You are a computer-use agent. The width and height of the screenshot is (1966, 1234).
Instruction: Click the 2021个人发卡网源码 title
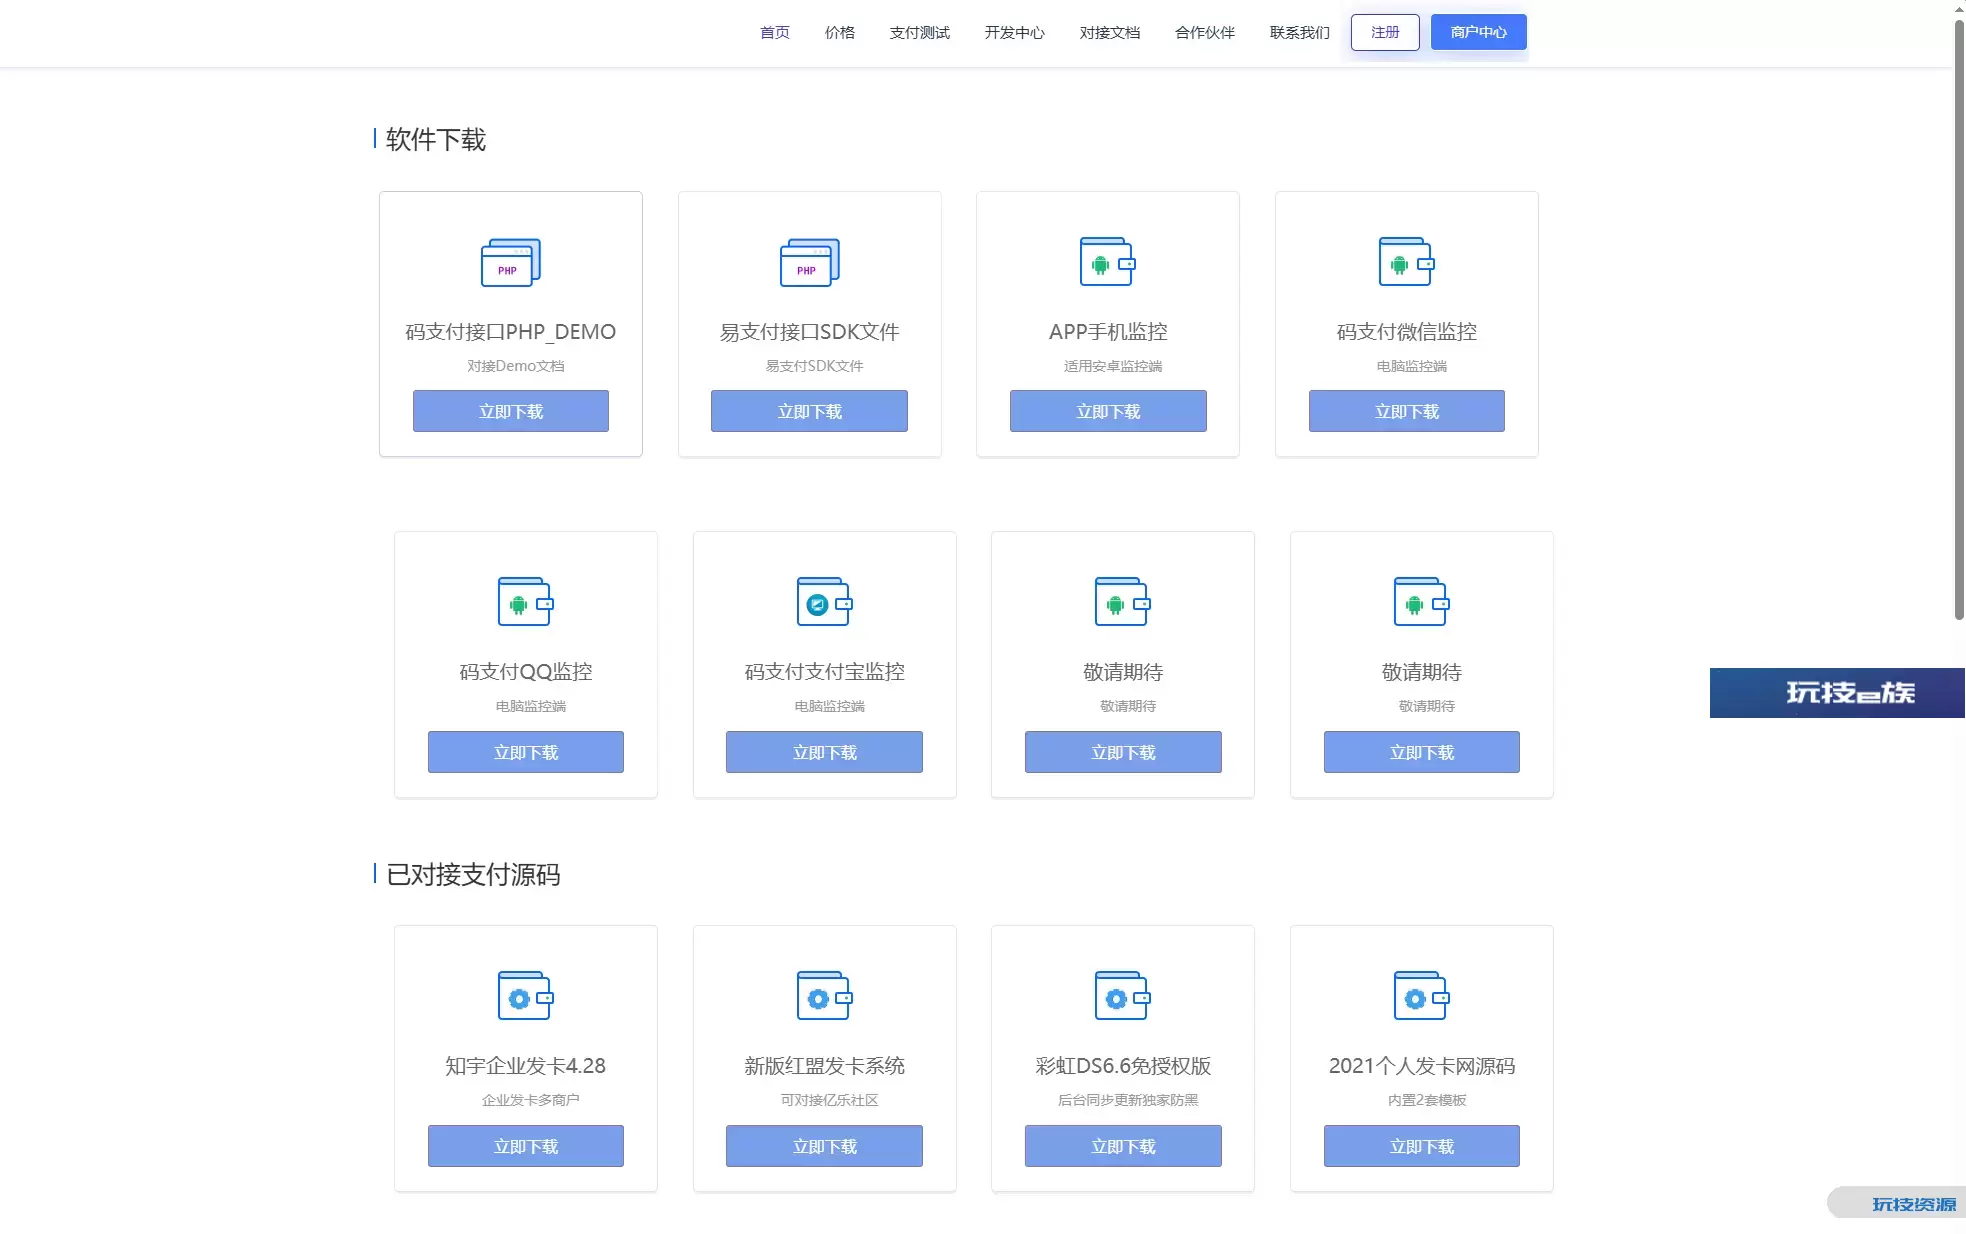[1422, 1066]
